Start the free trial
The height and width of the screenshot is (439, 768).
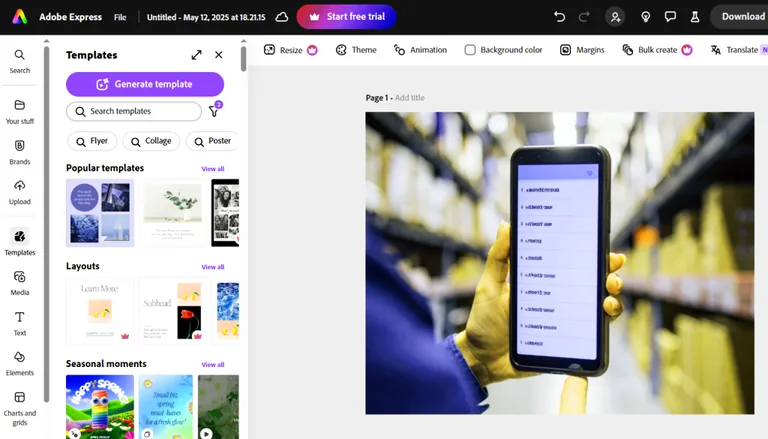pos(346,17)
